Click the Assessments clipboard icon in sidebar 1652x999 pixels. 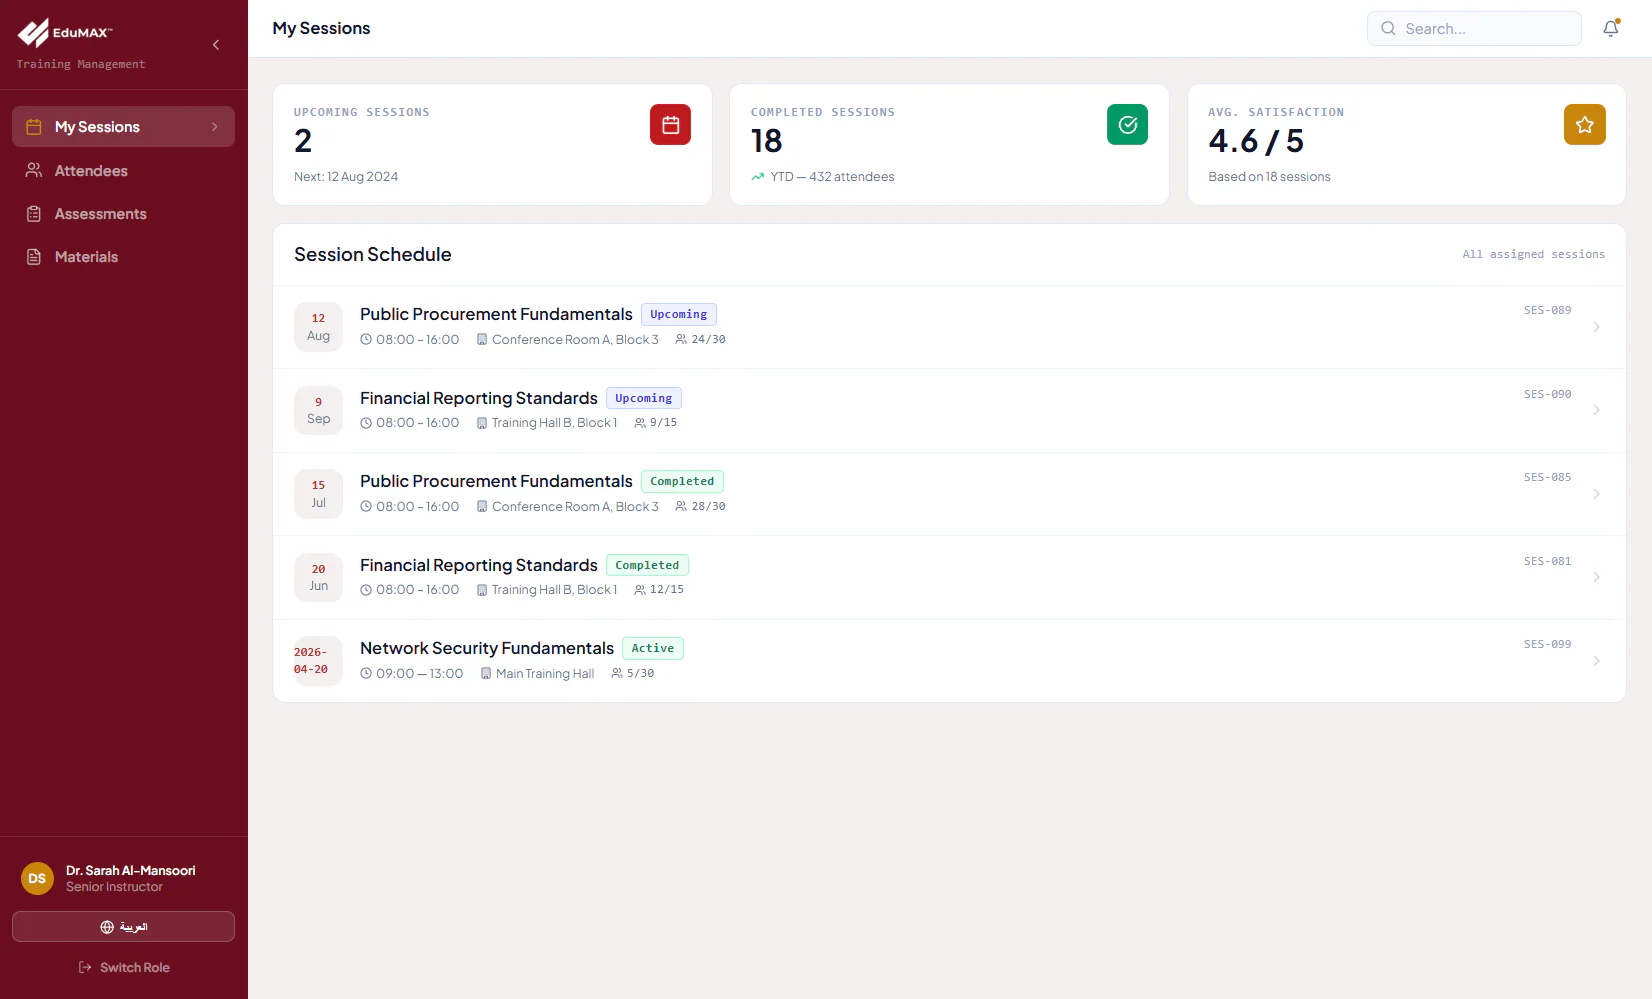click(34, 214)
